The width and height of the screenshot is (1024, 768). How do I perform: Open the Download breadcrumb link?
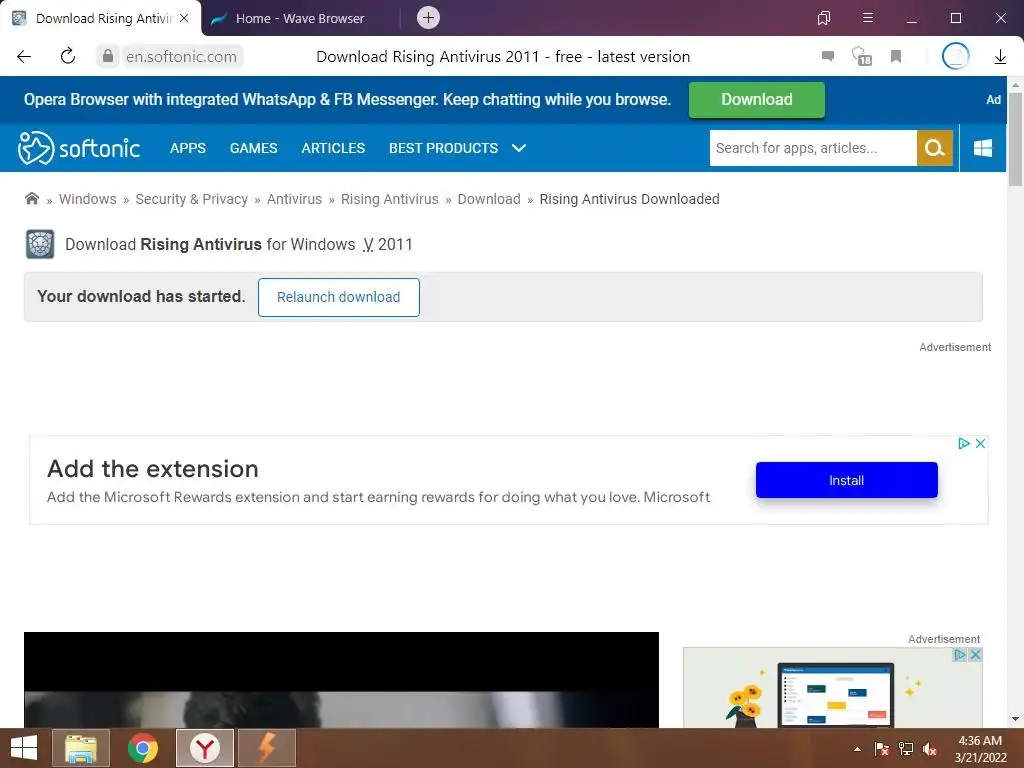point(488,199)
